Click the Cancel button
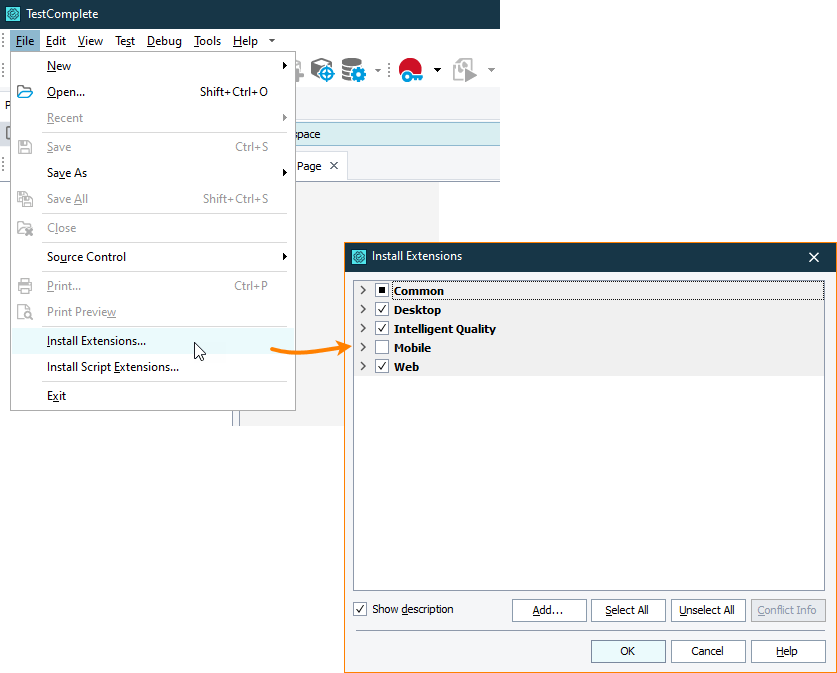 pos(708,651)
